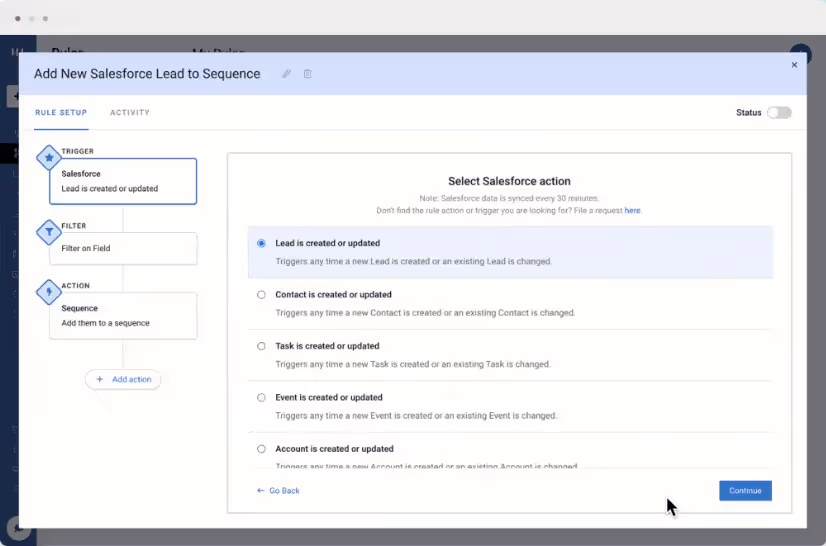Open the Filter on Field step card
This screenshot has width=826, height=546.
[123, 248]
